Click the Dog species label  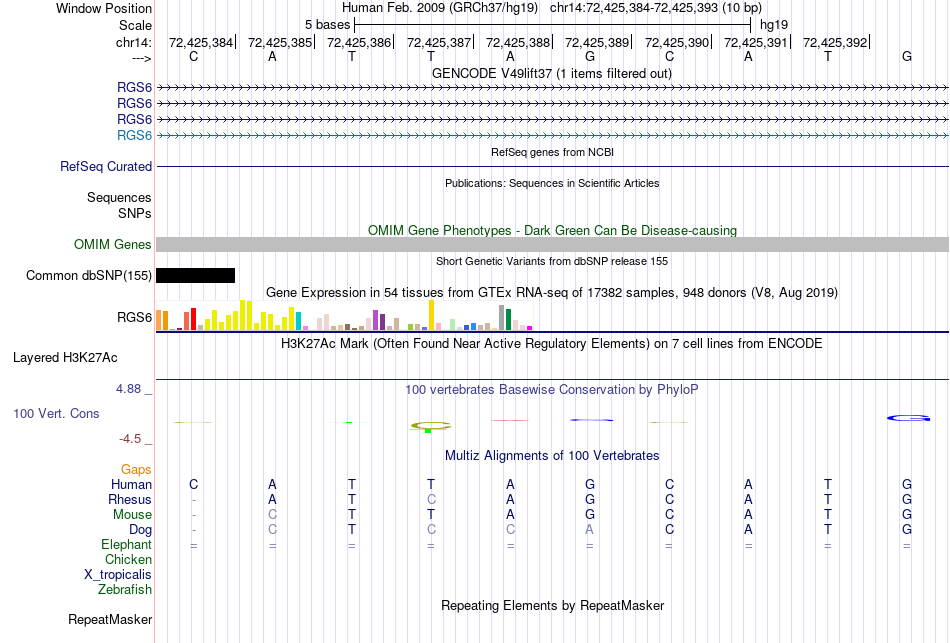[140, 530]
